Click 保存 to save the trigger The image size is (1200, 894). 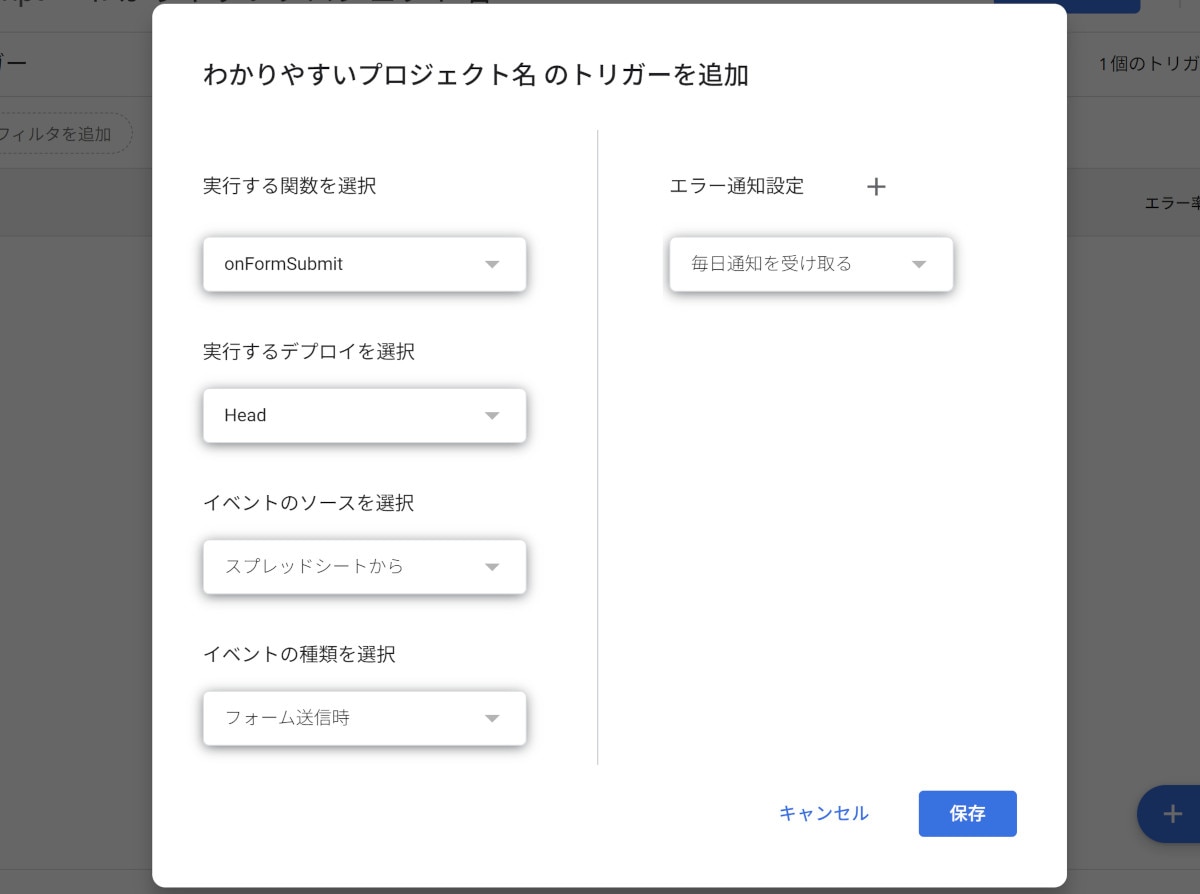tap(966, 813)
